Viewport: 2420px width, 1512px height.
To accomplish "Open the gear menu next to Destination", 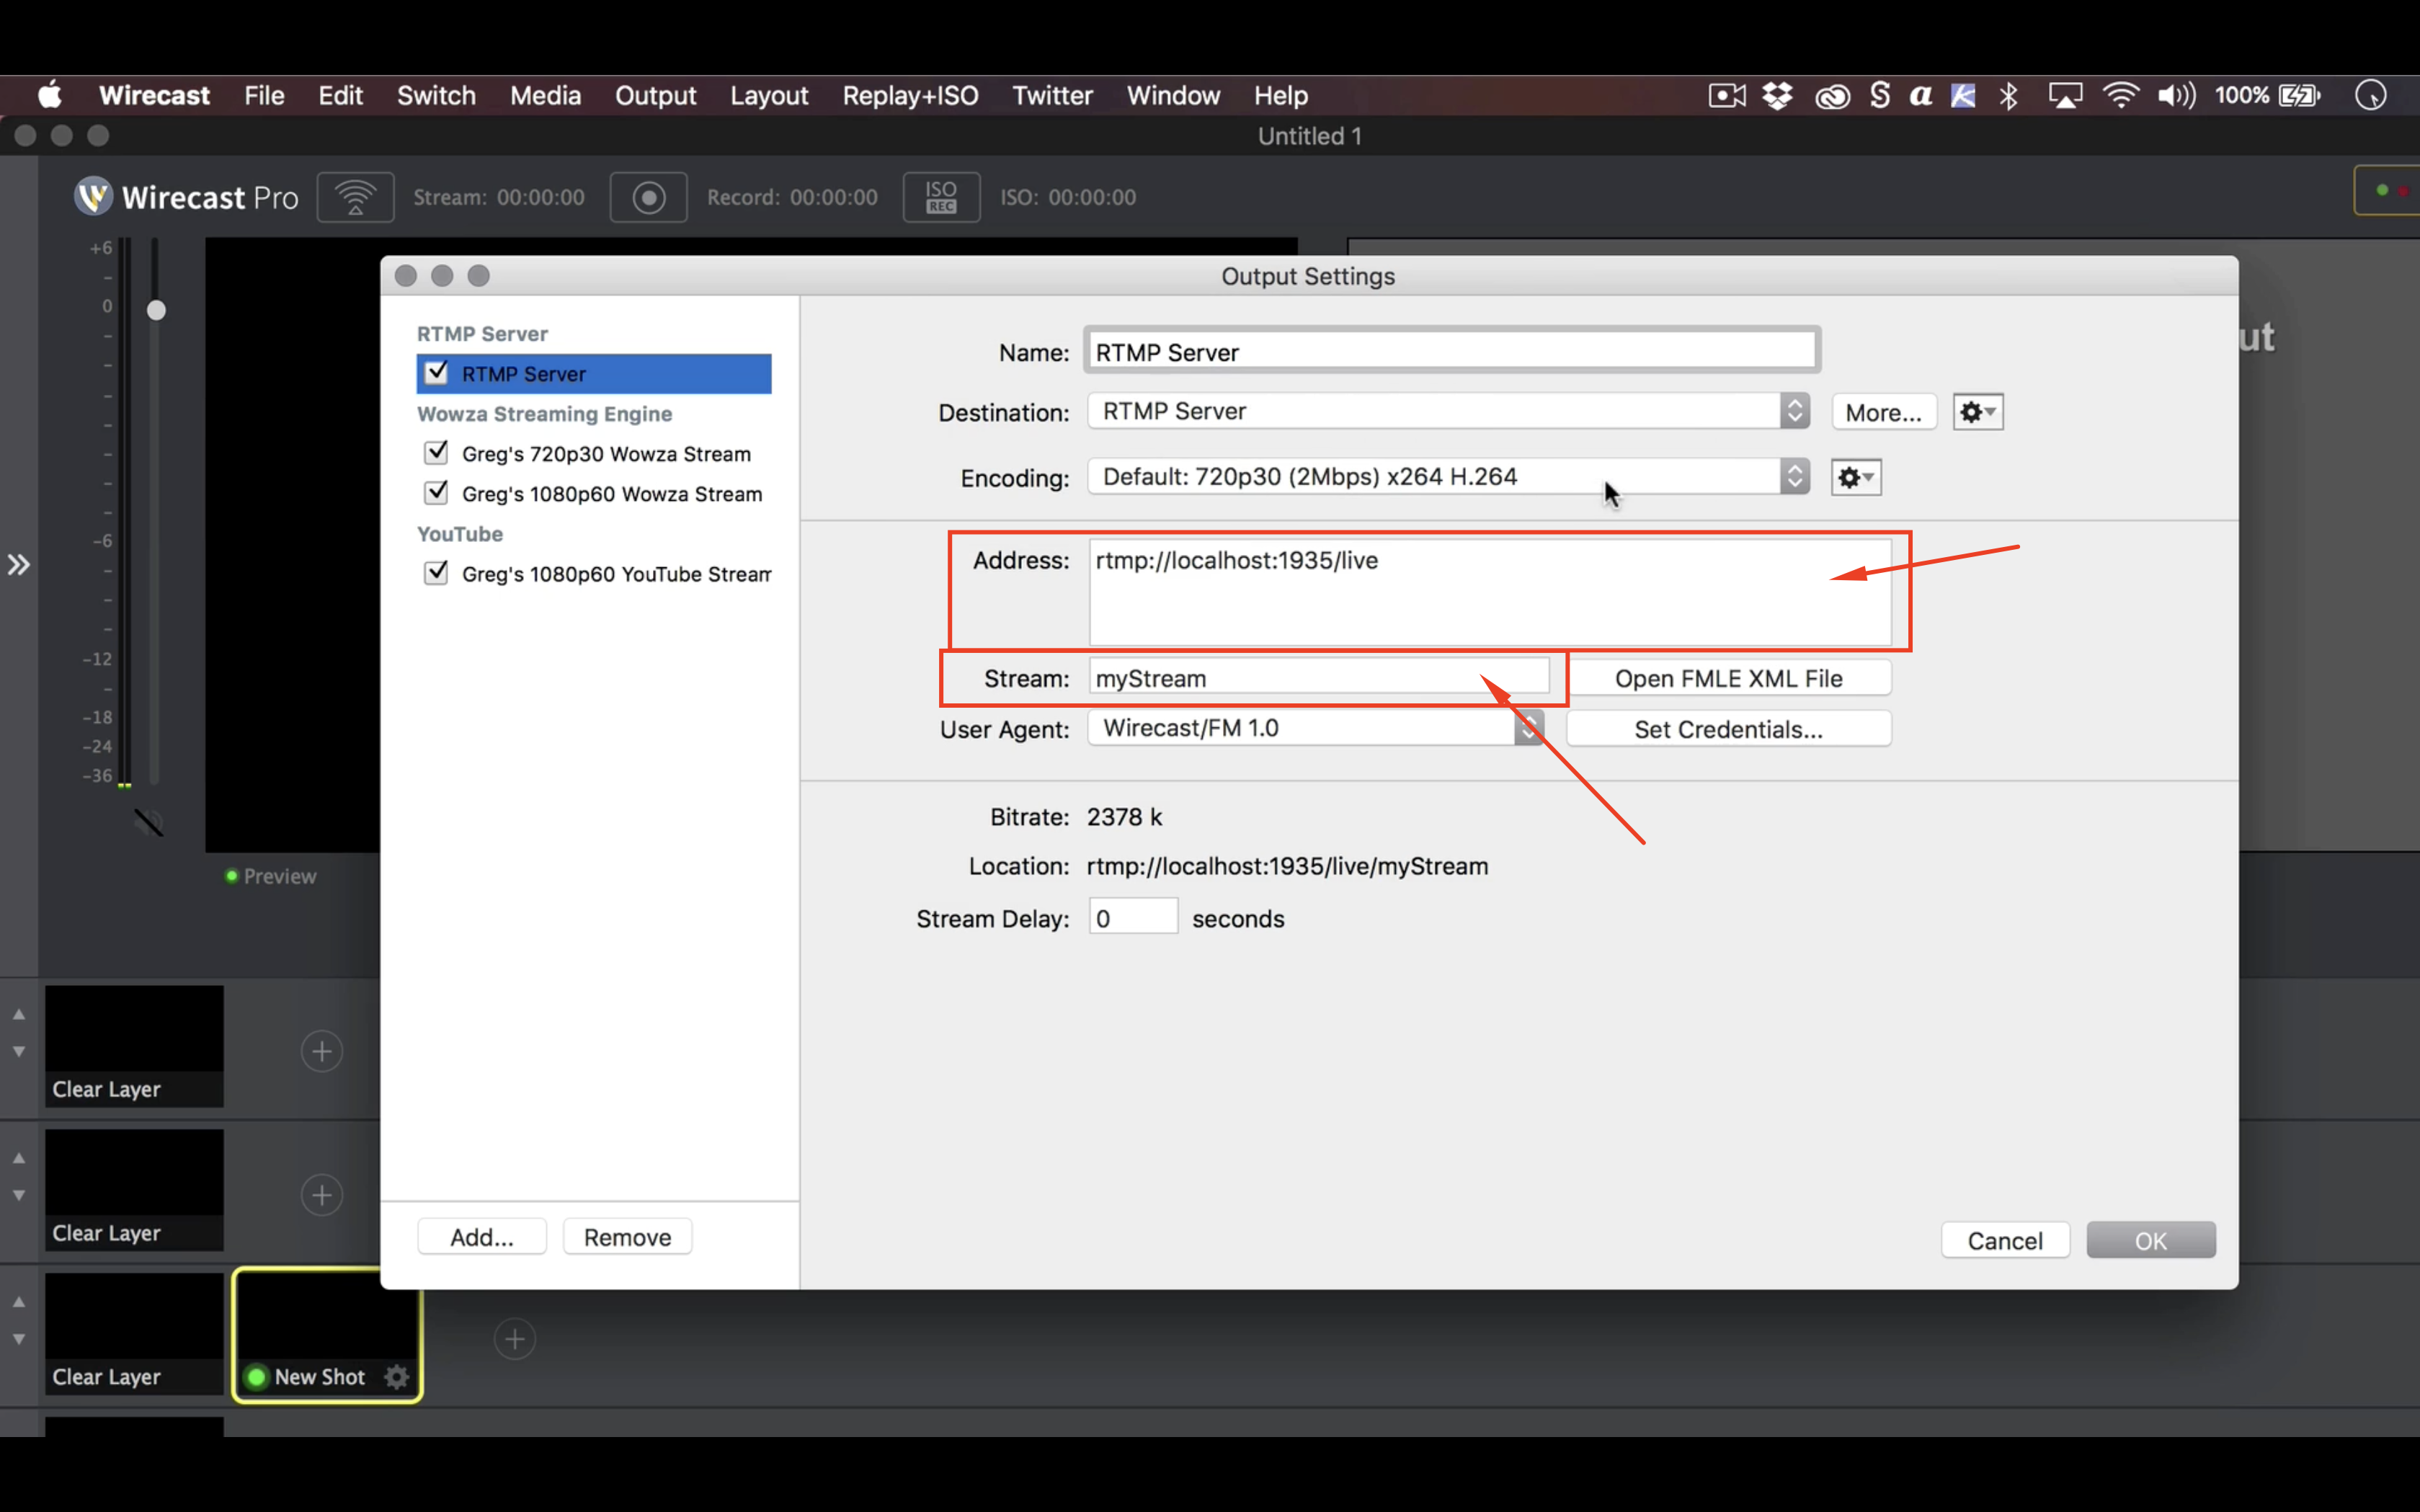I will (1977, 412).
